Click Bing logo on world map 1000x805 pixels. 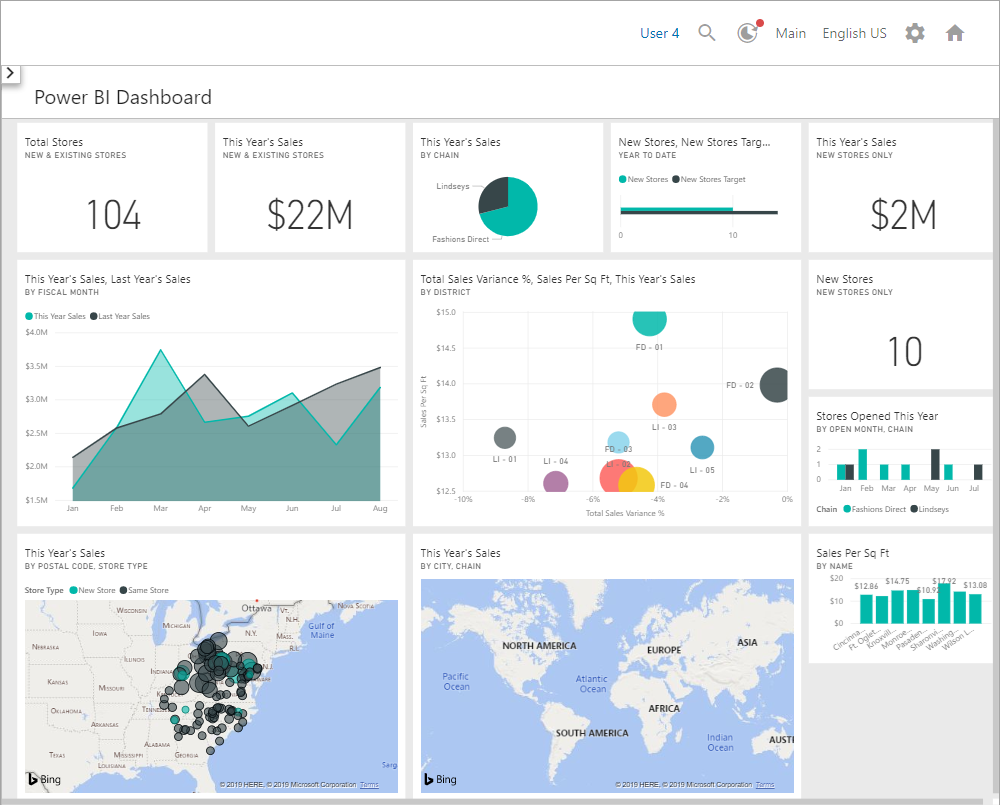[x=440, y=779]
